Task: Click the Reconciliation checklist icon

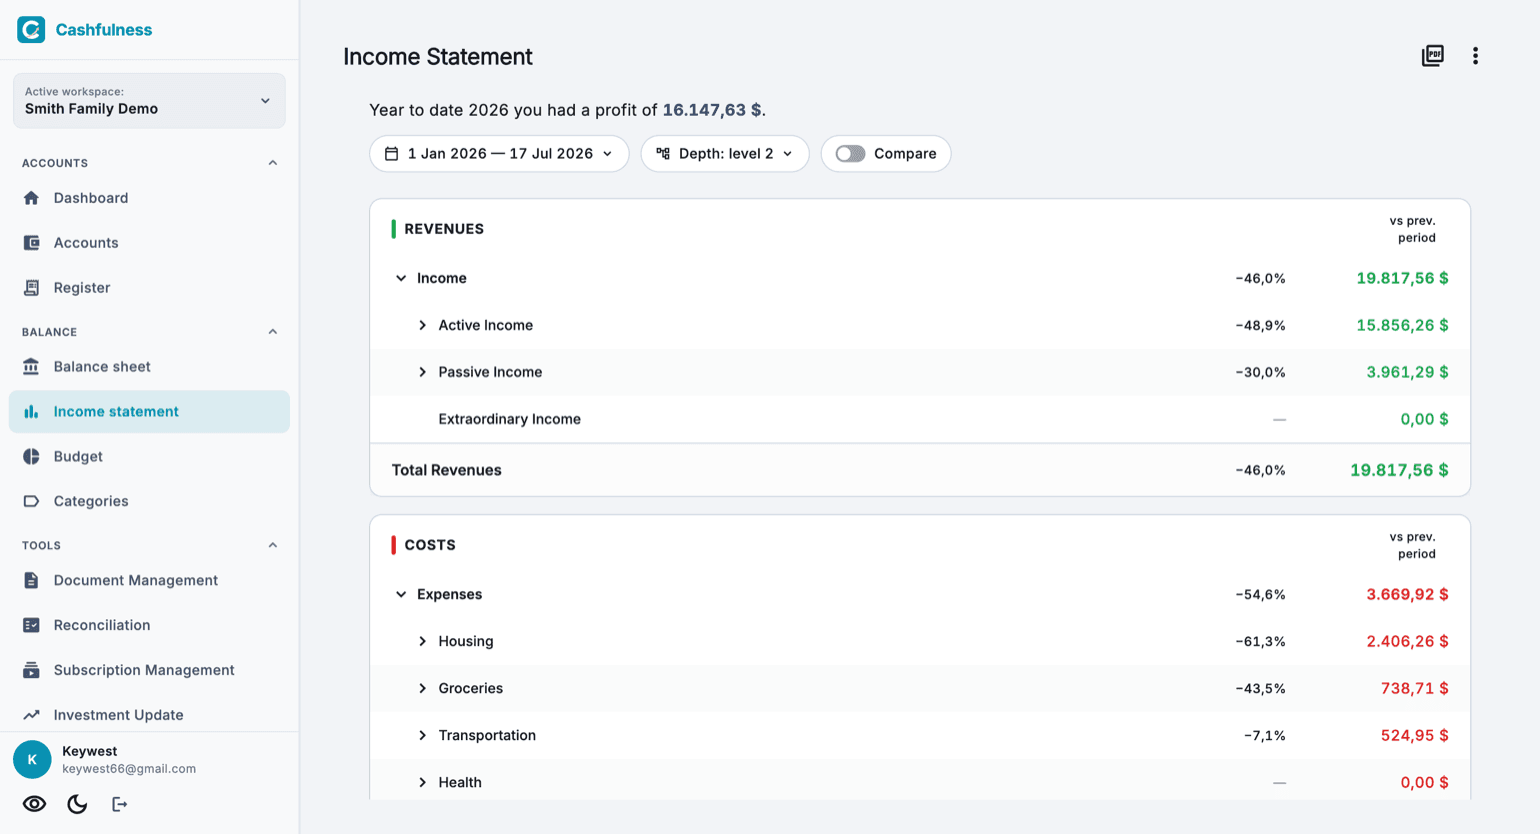Action: point(31,625)
